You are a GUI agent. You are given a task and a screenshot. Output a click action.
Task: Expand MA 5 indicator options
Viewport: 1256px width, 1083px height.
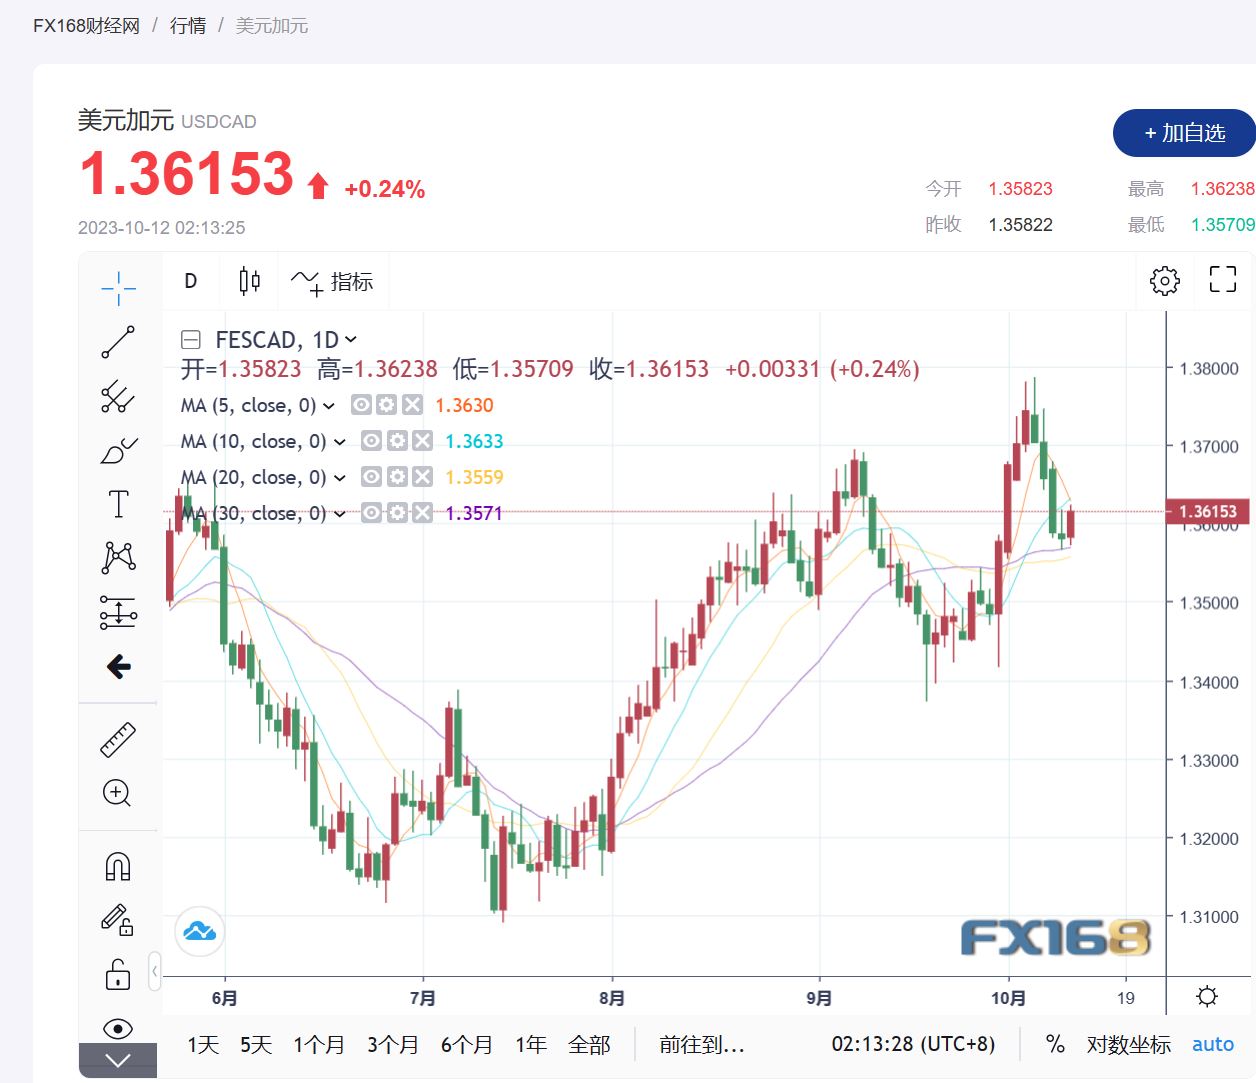tap(328, 406)
